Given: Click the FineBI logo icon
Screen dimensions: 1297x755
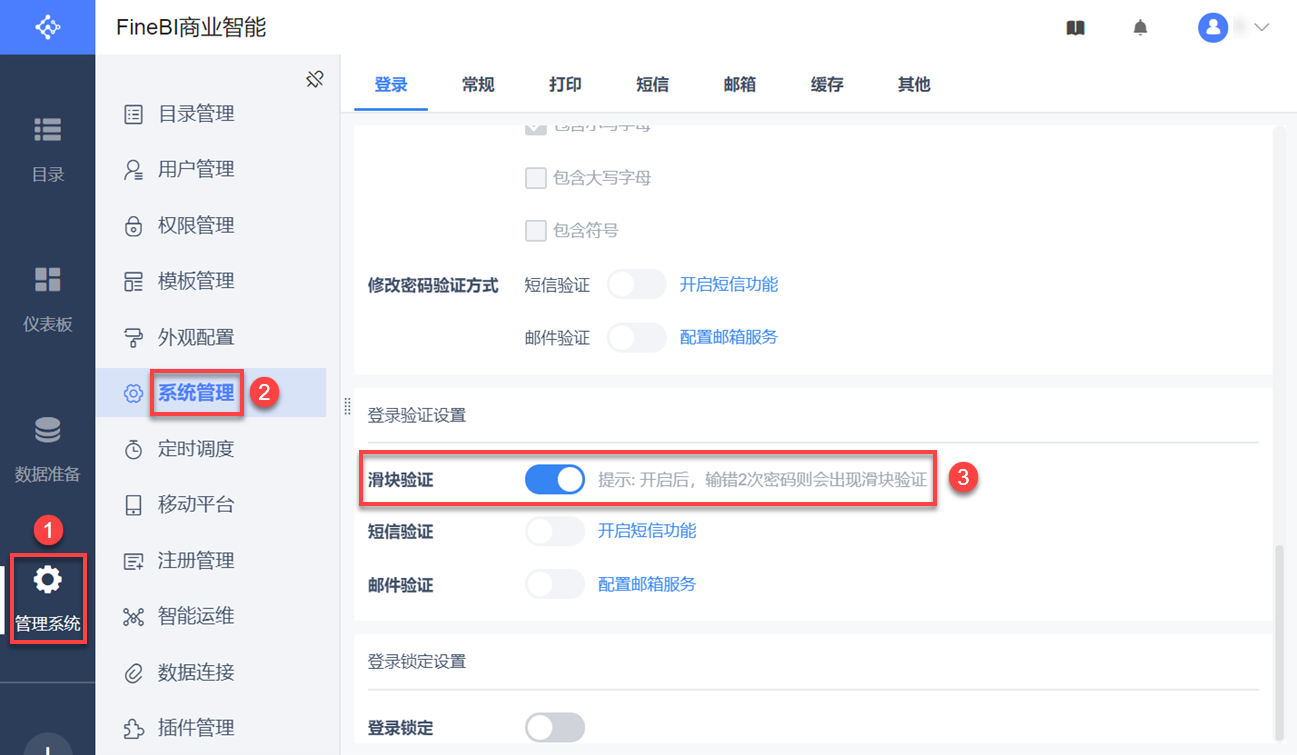Looking at the screenshot, I should coord(47,27).
